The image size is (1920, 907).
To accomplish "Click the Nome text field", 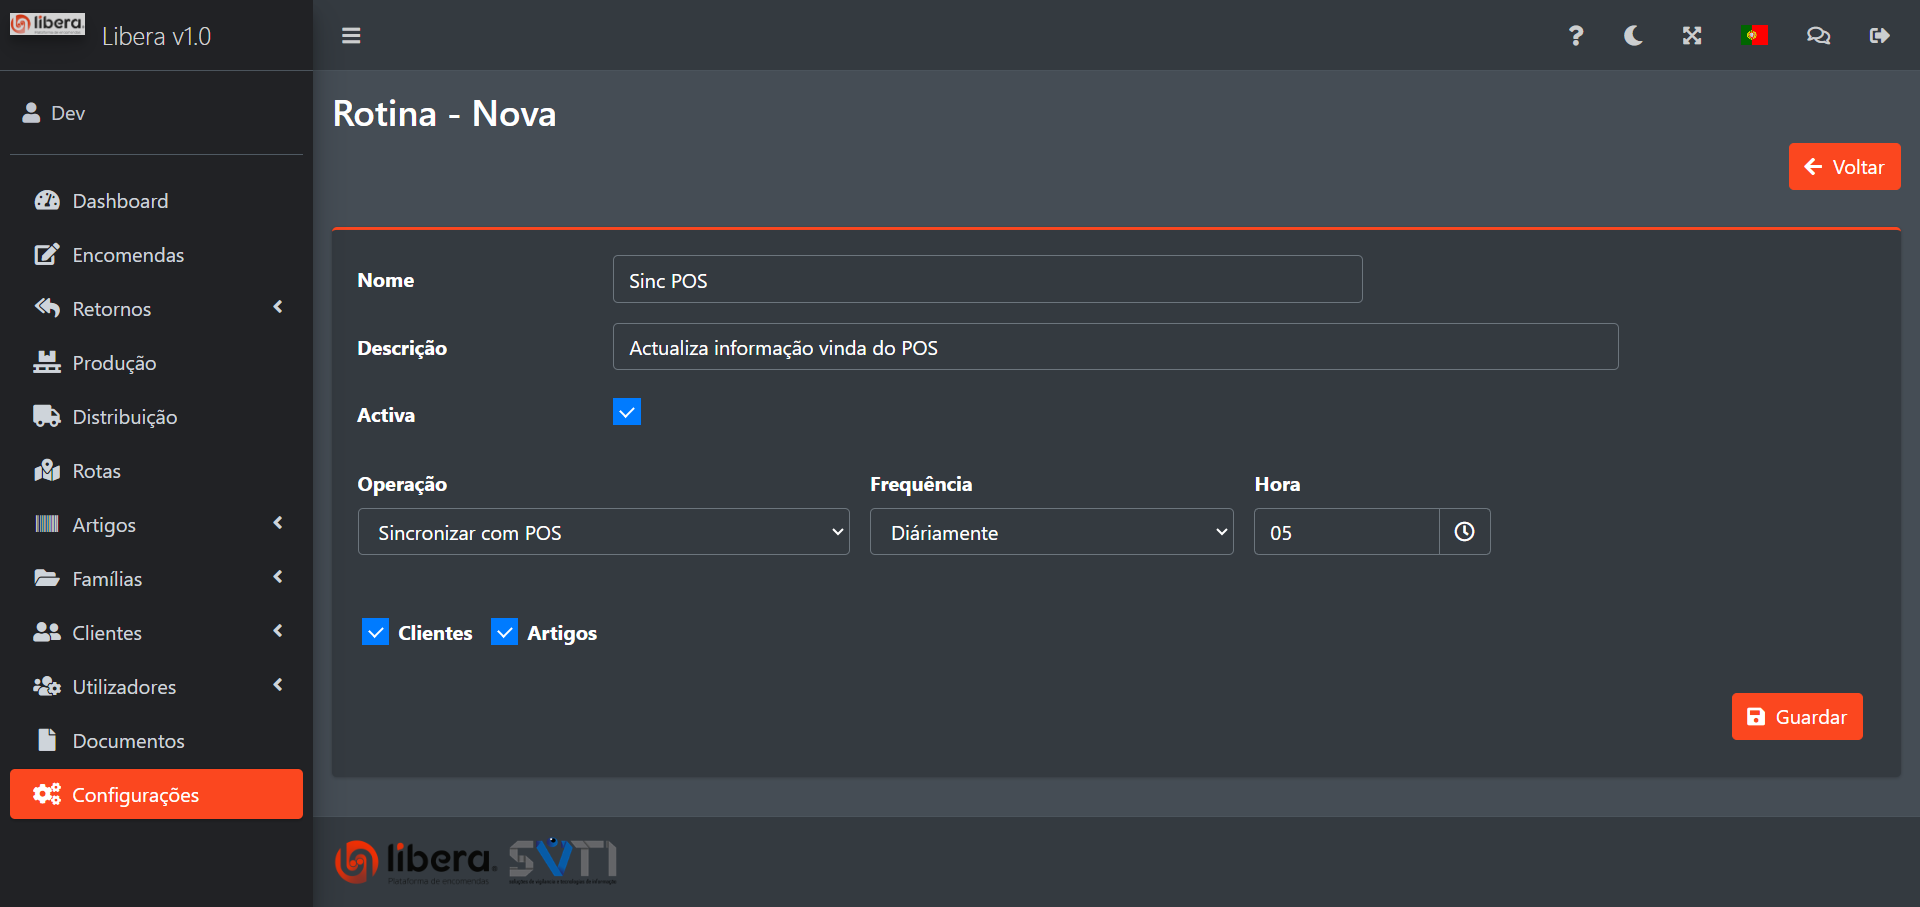I will click(x=987, y=280).
